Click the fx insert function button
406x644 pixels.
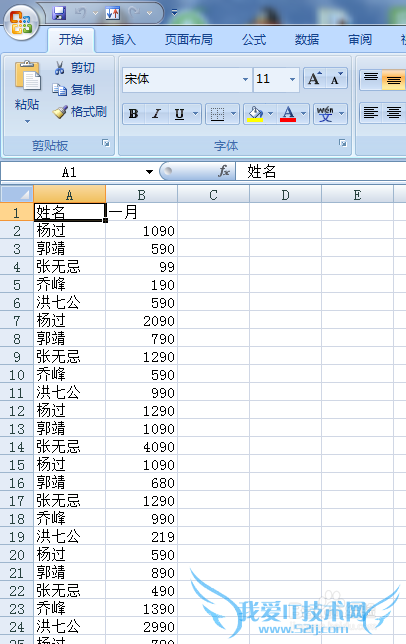[224, 171]
